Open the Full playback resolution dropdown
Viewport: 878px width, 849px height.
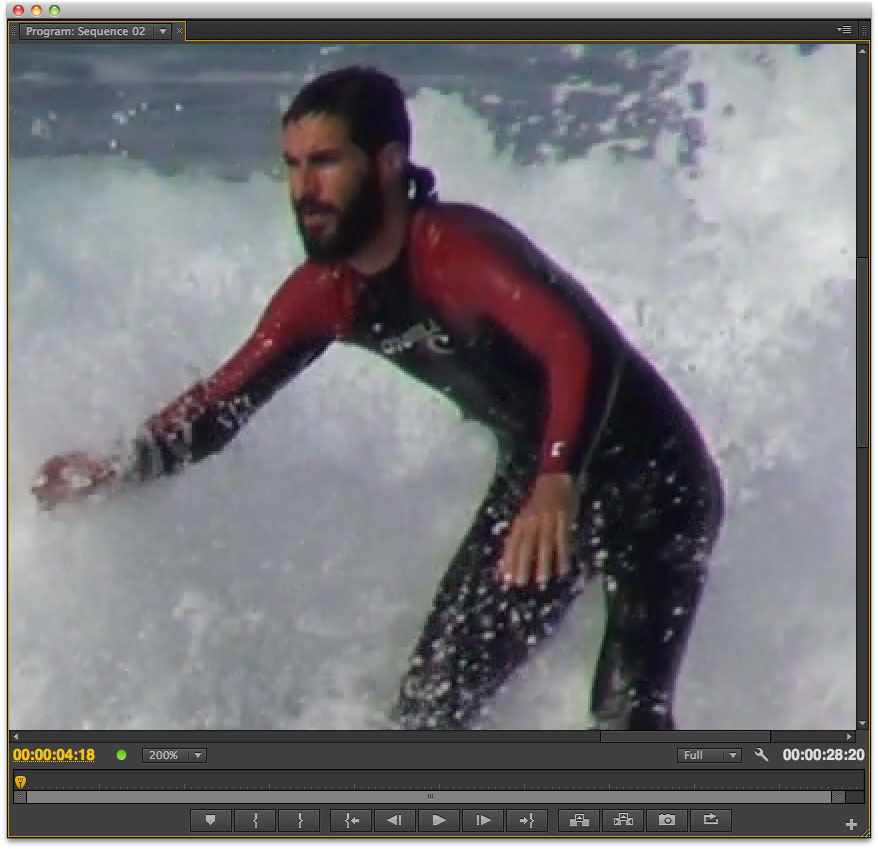709,755
